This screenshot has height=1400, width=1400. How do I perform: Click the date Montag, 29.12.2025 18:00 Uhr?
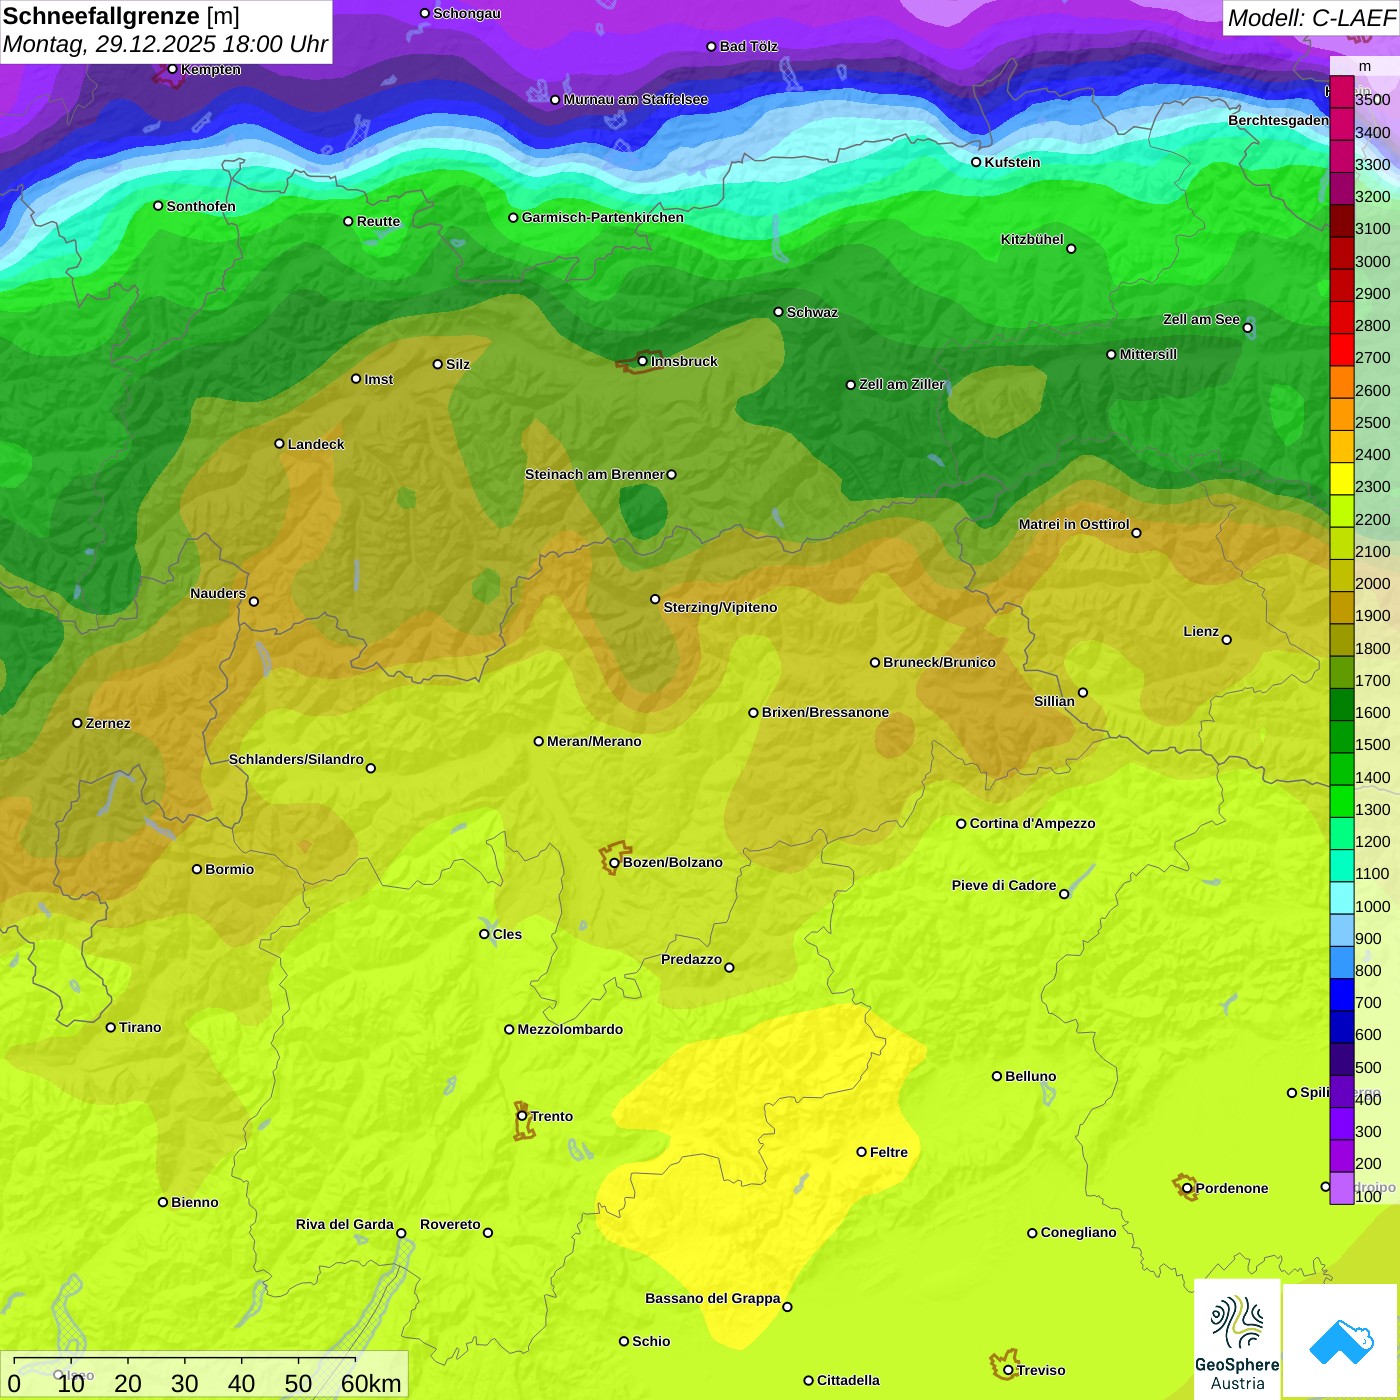click(165, 45)
